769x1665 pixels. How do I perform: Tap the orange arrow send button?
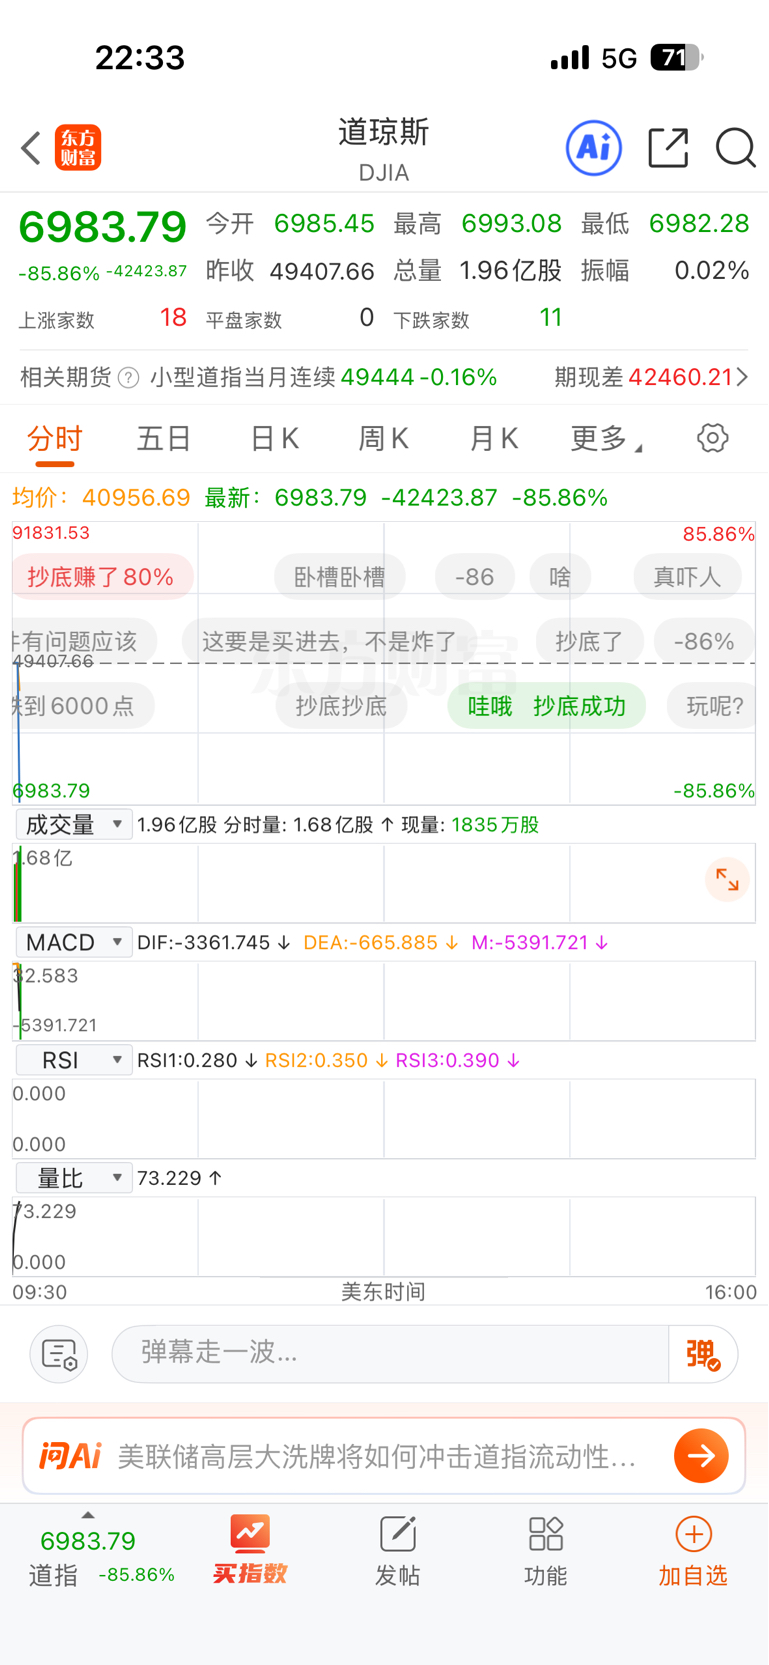[701, 1456]
